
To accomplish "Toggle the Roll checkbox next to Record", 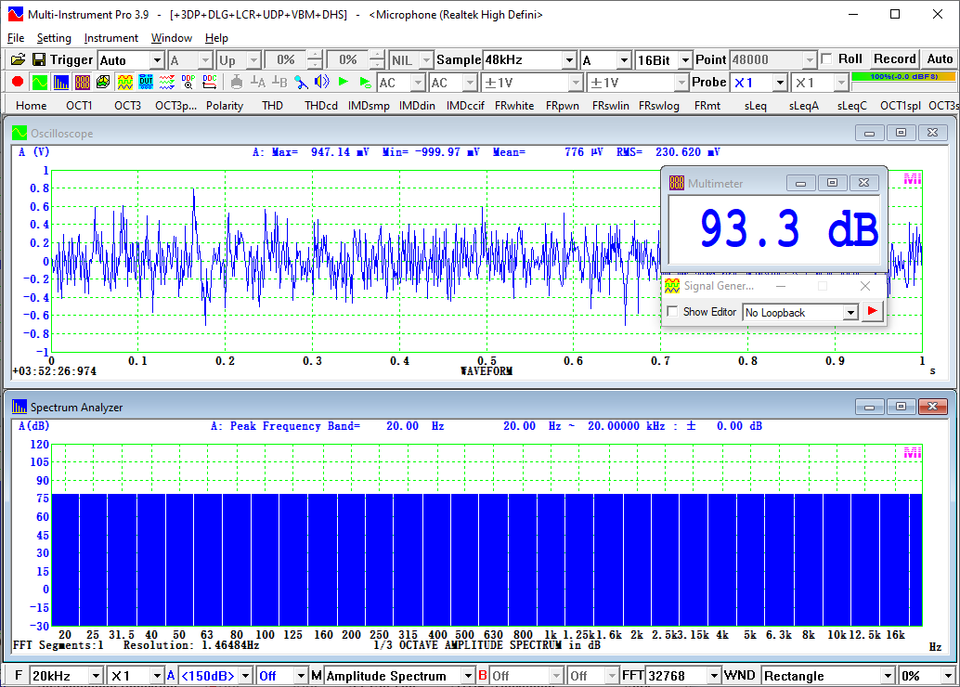I will [x=827, y=59].
